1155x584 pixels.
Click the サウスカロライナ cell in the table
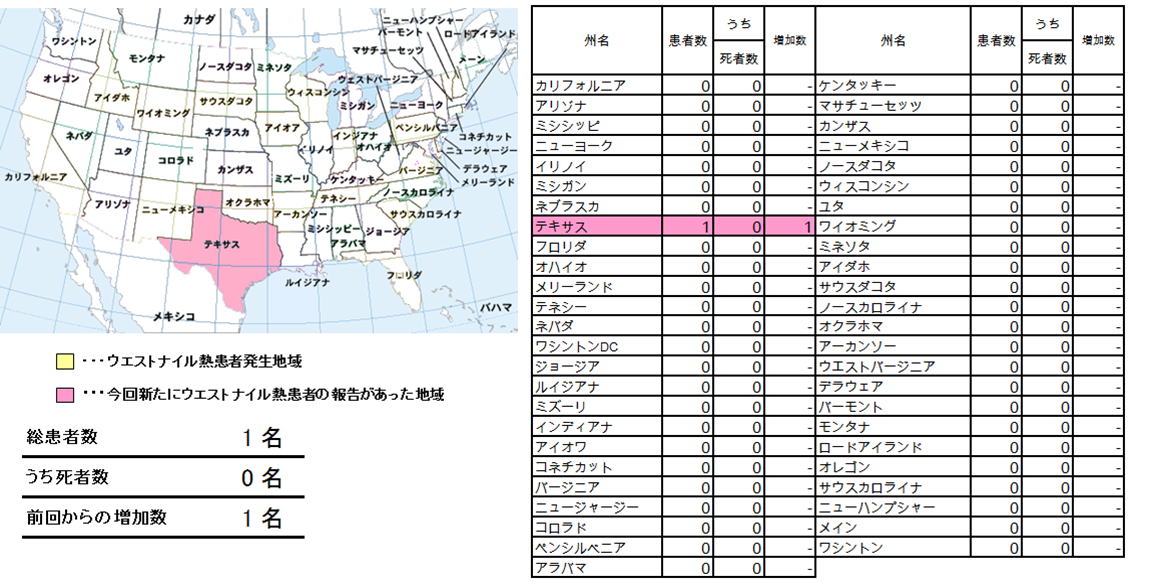coord(894,488)
